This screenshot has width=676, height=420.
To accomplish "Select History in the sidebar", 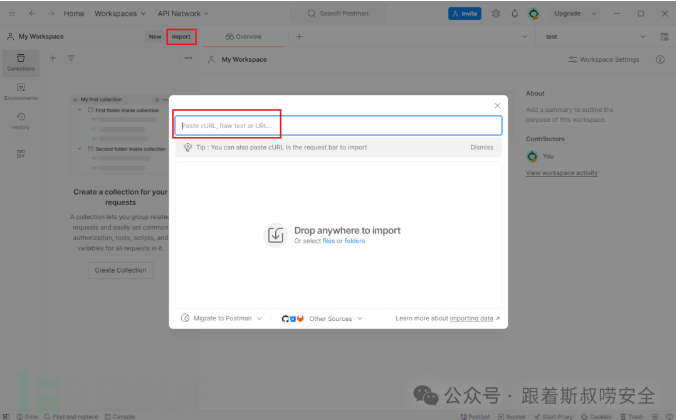I will coord(21,121).
